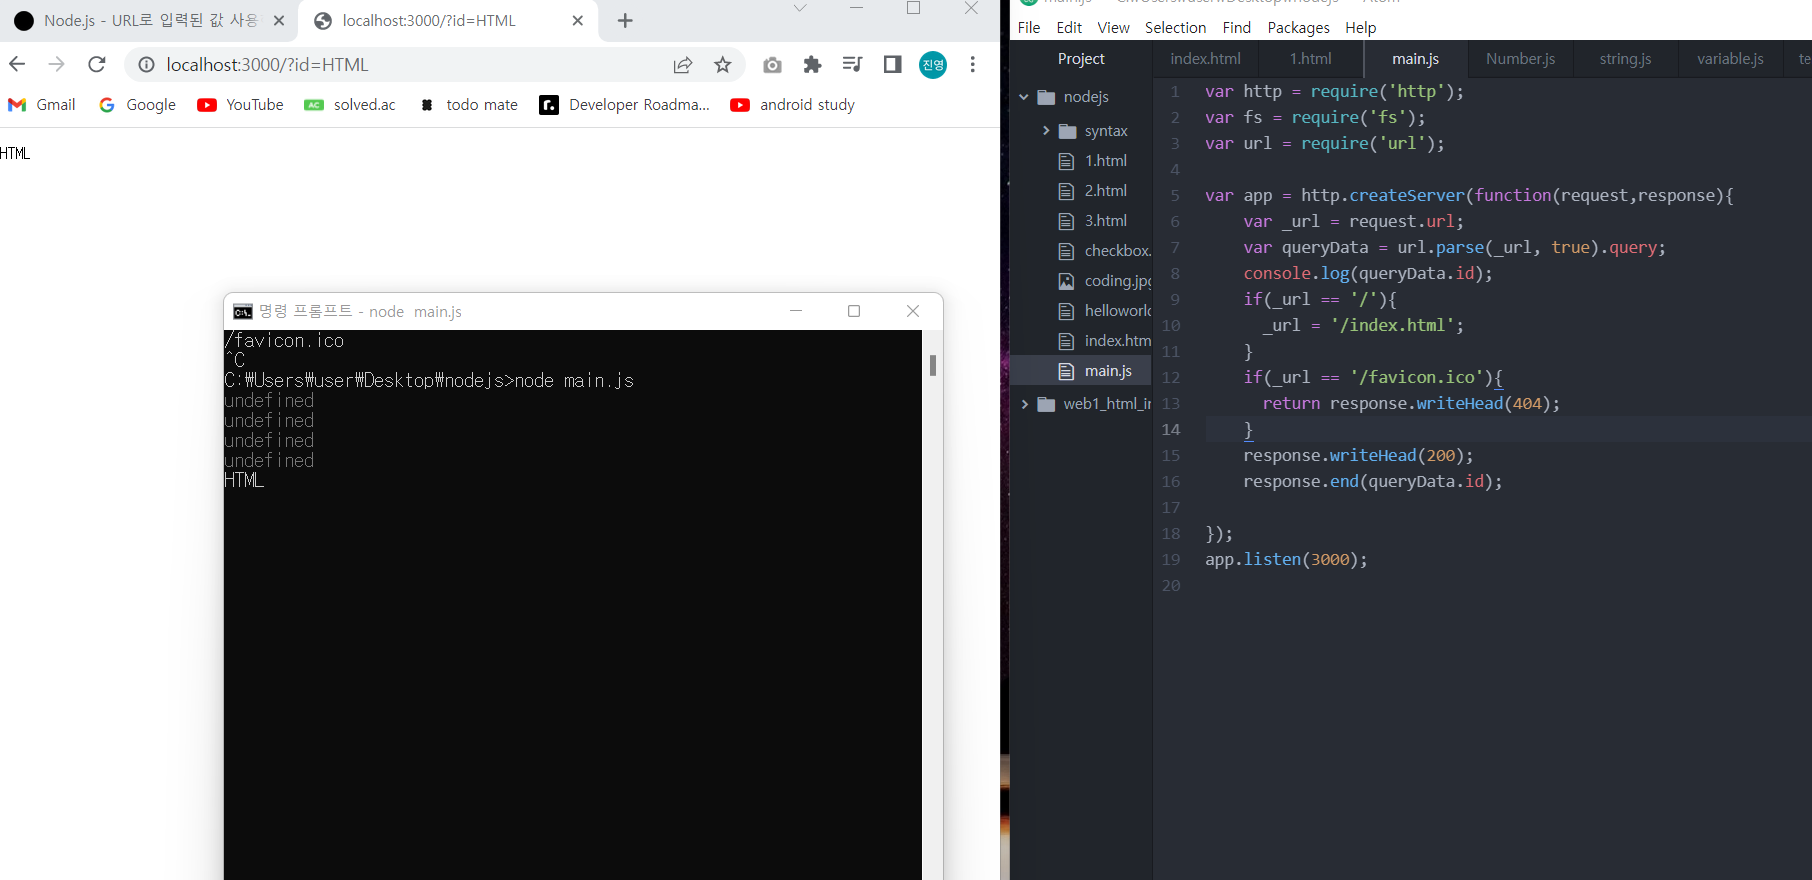Open checkbox file in project tree
This screenshot has width=1812, height=880.
(x=1105, y=251)
